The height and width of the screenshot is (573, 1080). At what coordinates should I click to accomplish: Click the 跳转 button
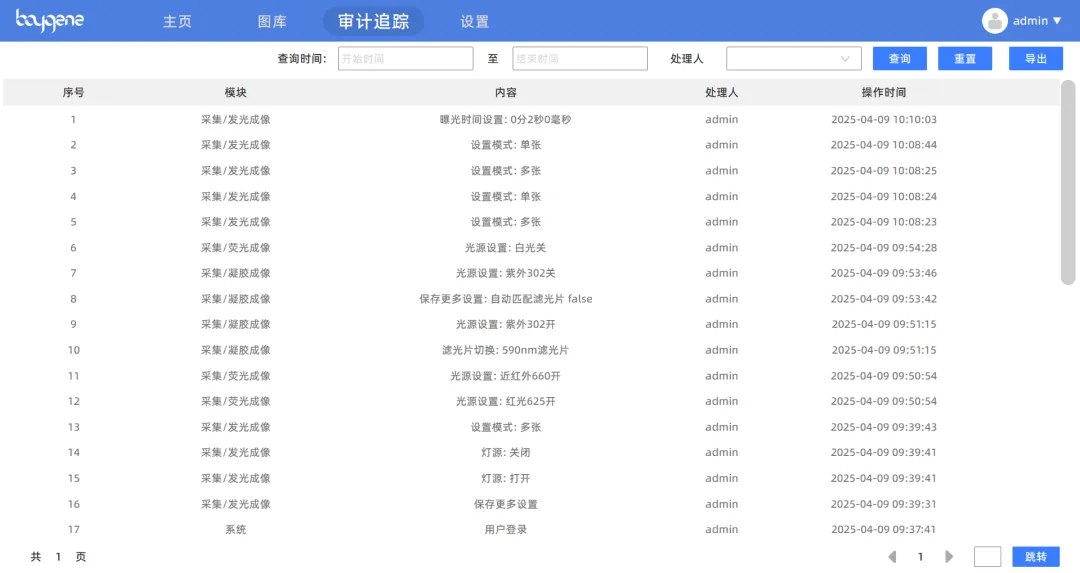click(1035, 557)
